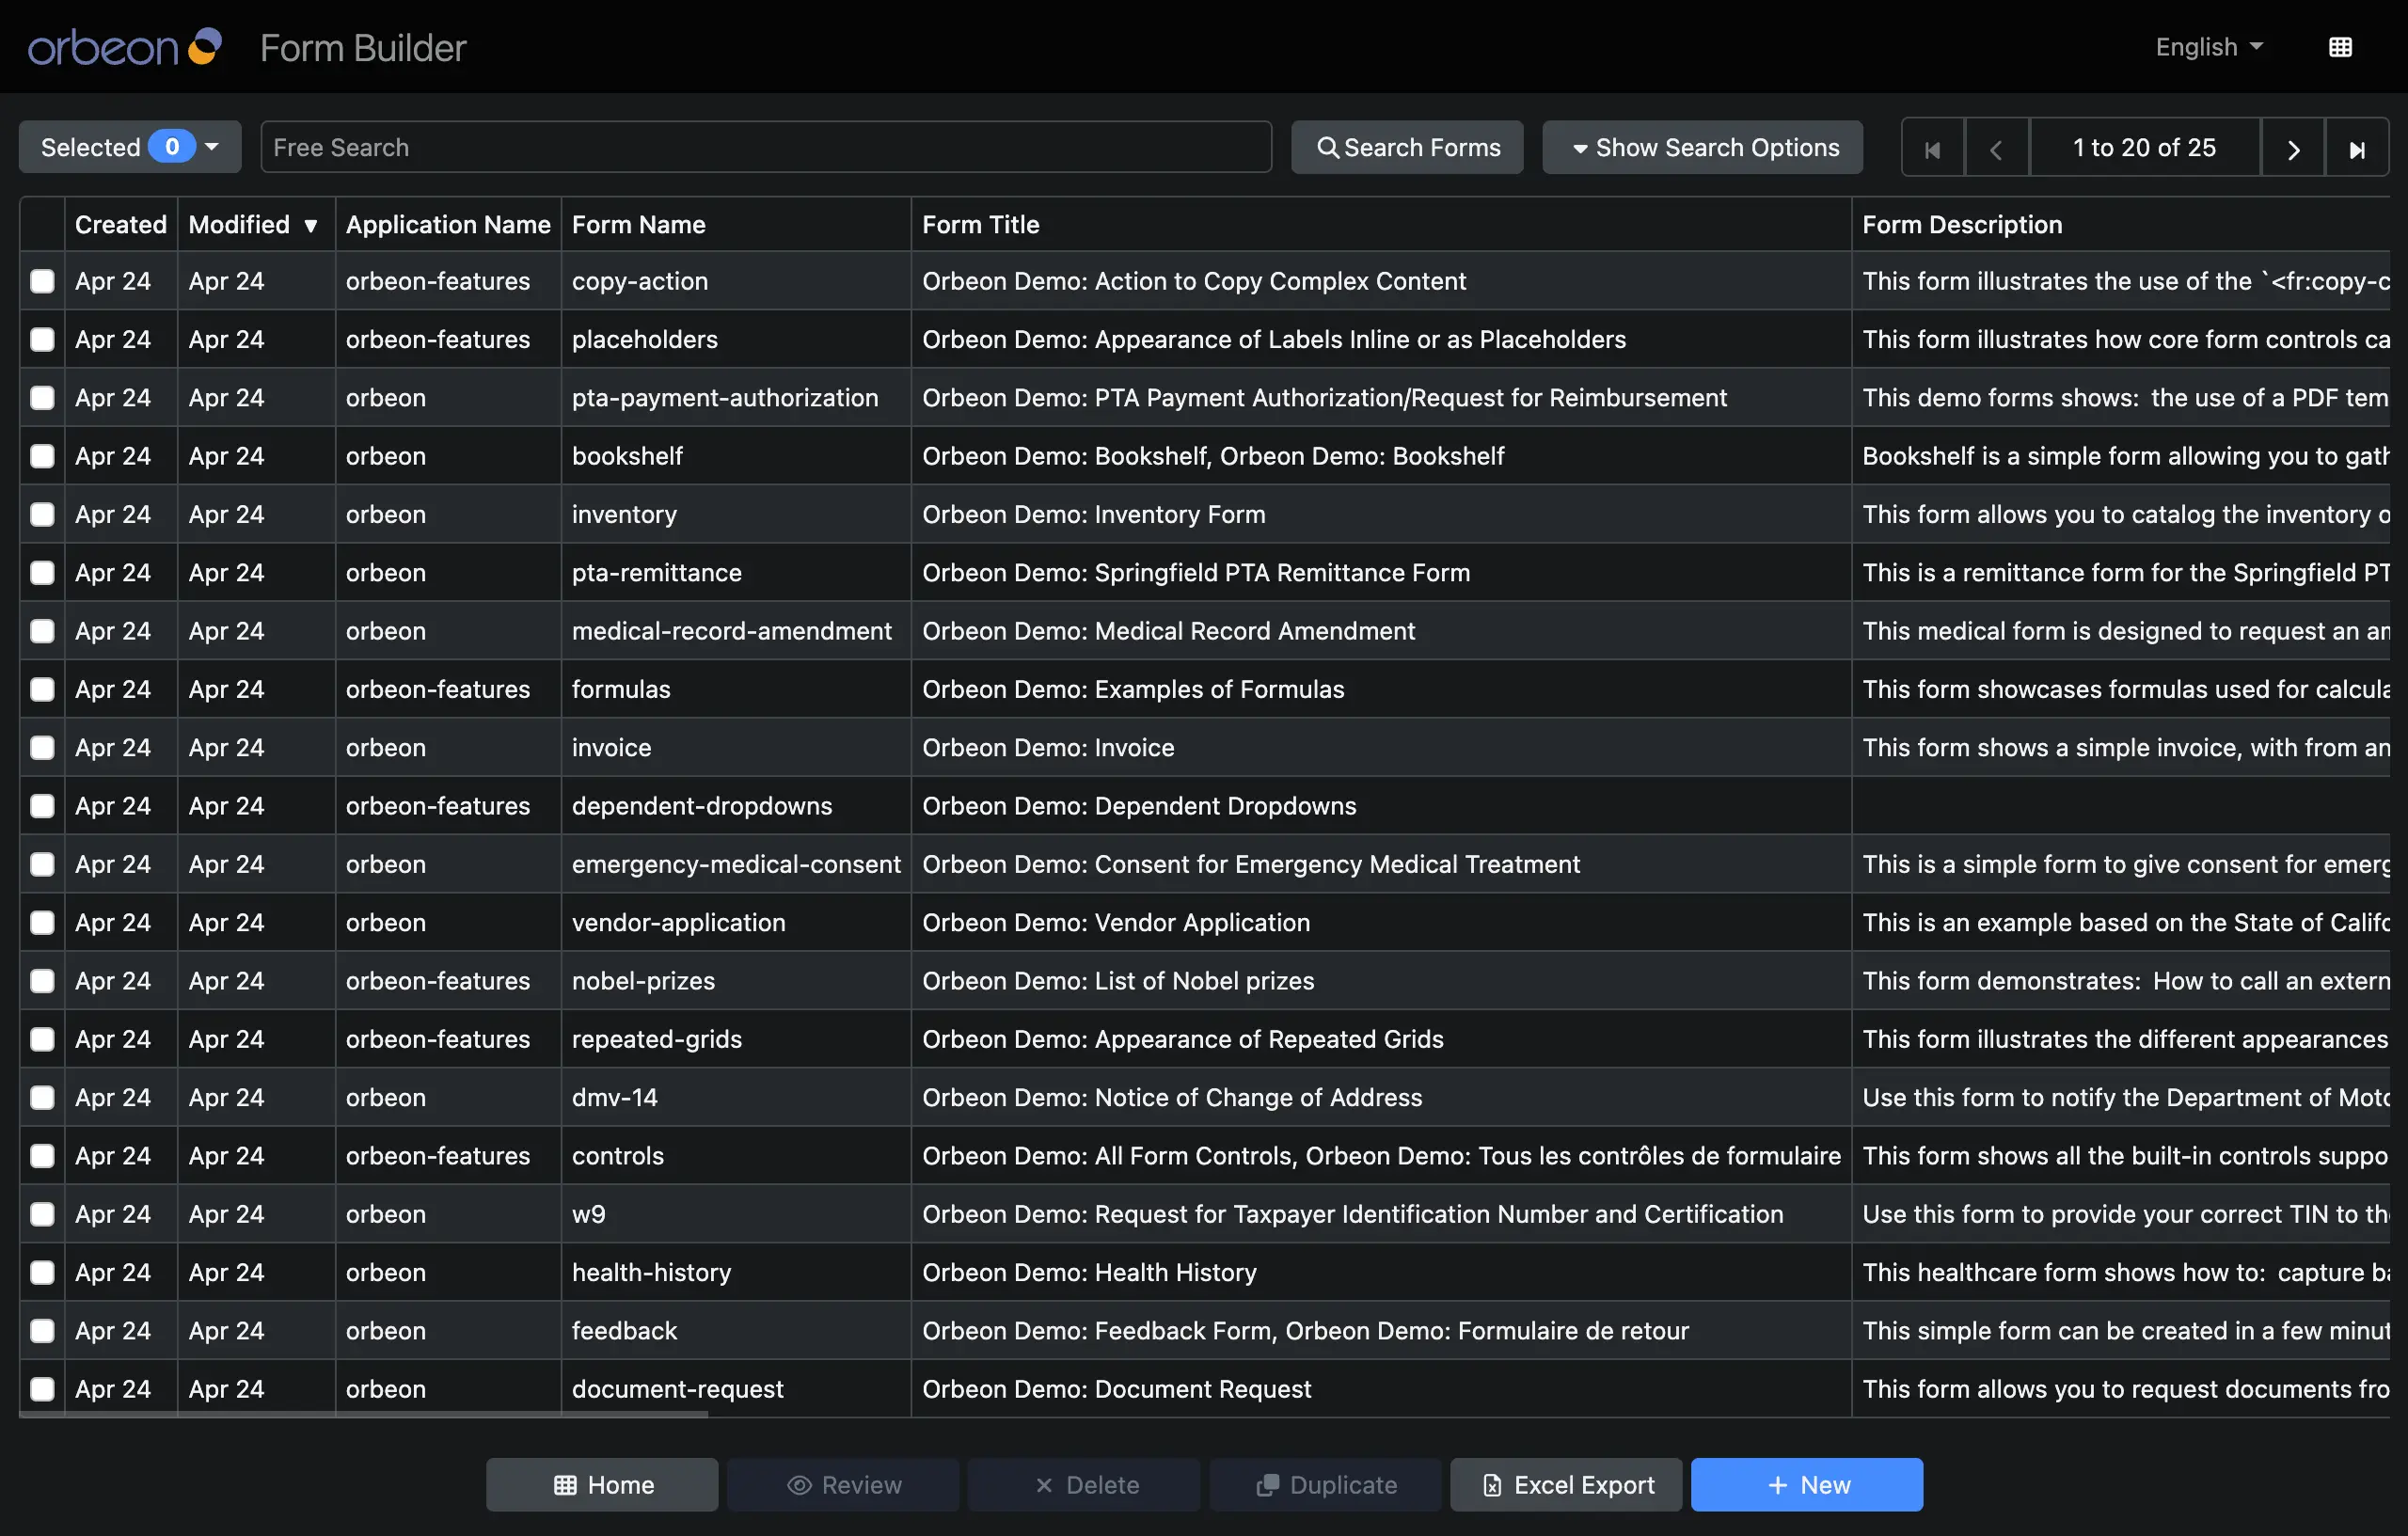Image resolution: width=2408 pixels, height=1536 pixels.
Task: Expand Show Search Options
Action: (x=1702, y=147)
